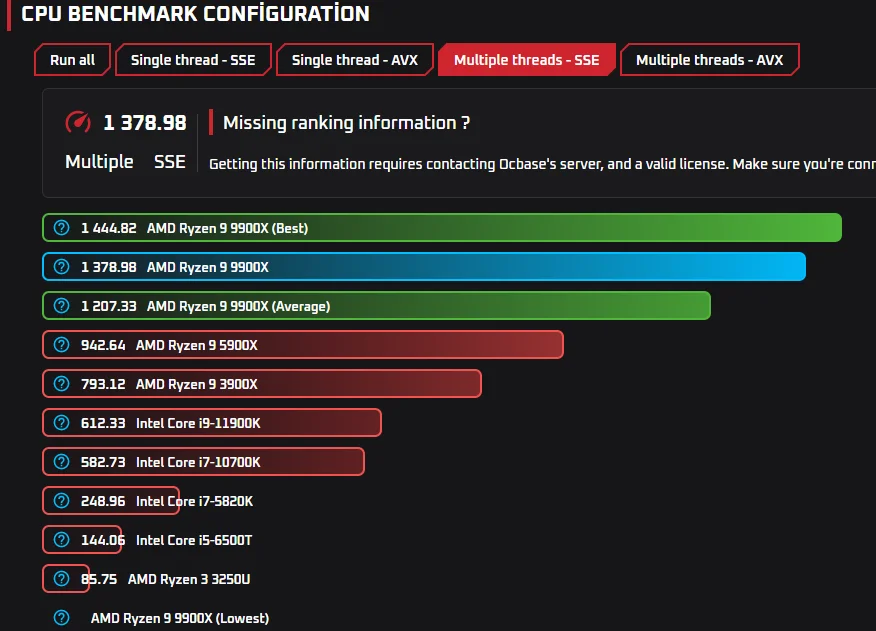Open the Run all tab

click(72, 60)
